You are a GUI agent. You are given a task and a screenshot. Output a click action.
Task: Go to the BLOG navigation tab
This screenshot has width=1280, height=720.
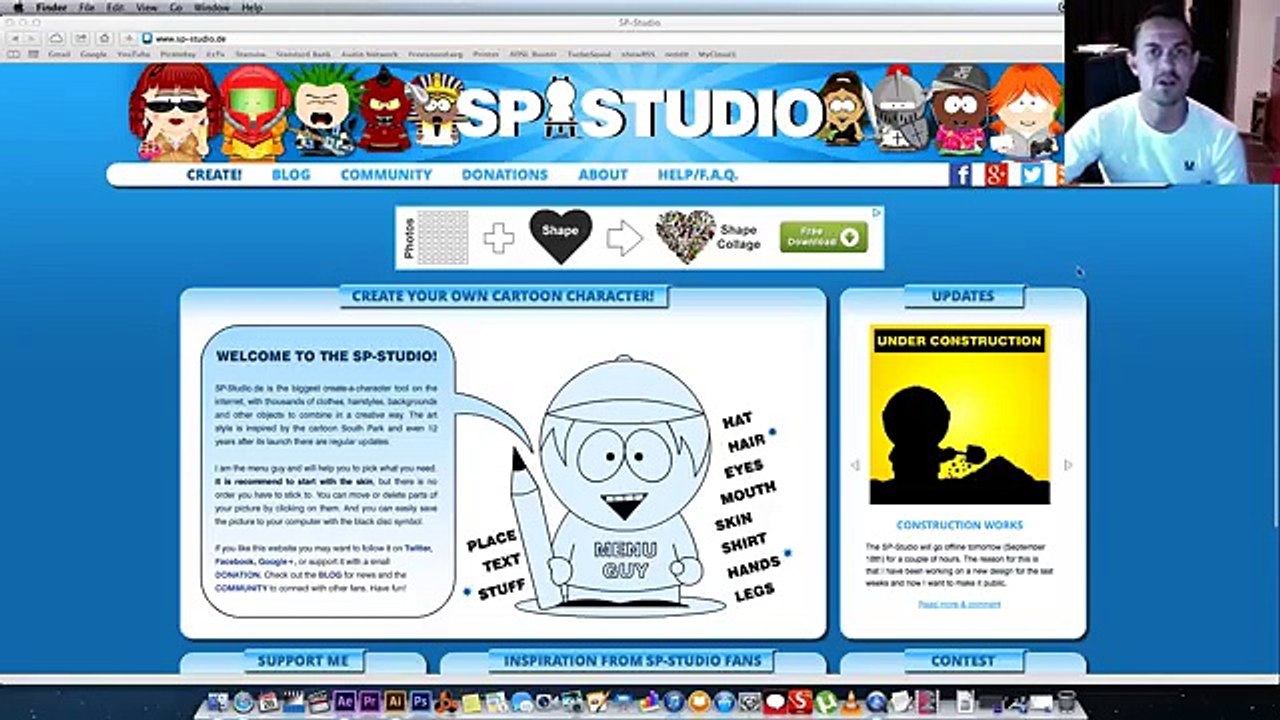pos(291,174)
